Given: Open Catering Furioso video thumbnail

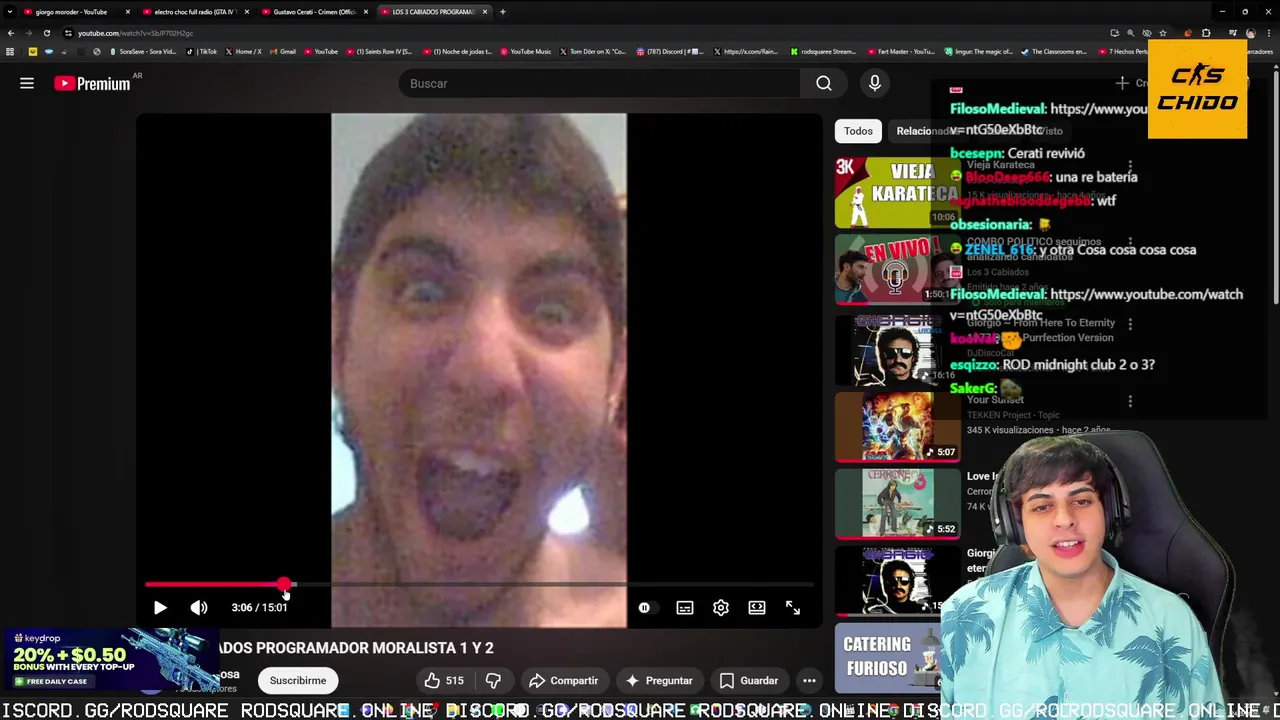Looking at the screenshot, I should [x=890, y=657].
